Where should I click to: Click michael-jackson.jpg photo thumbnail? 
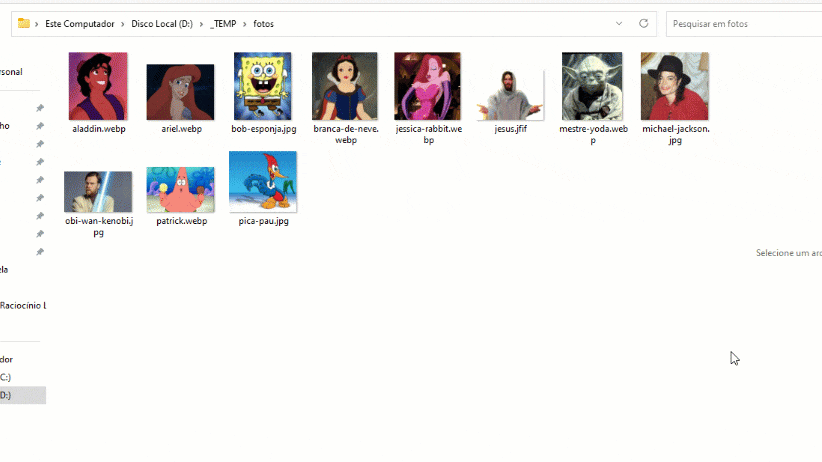[675, 86]
